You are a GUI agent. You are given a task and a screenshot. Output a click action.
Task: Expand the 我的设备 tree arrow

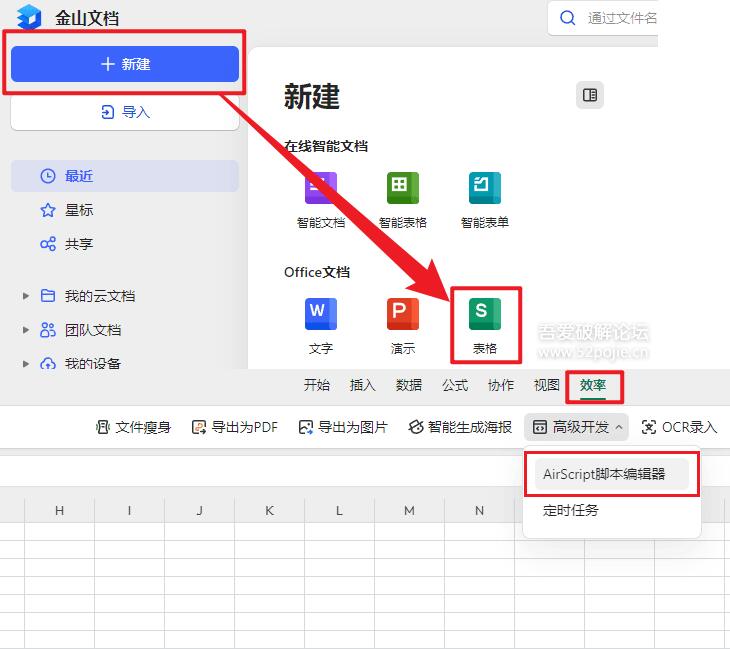(x=26, y=364)
